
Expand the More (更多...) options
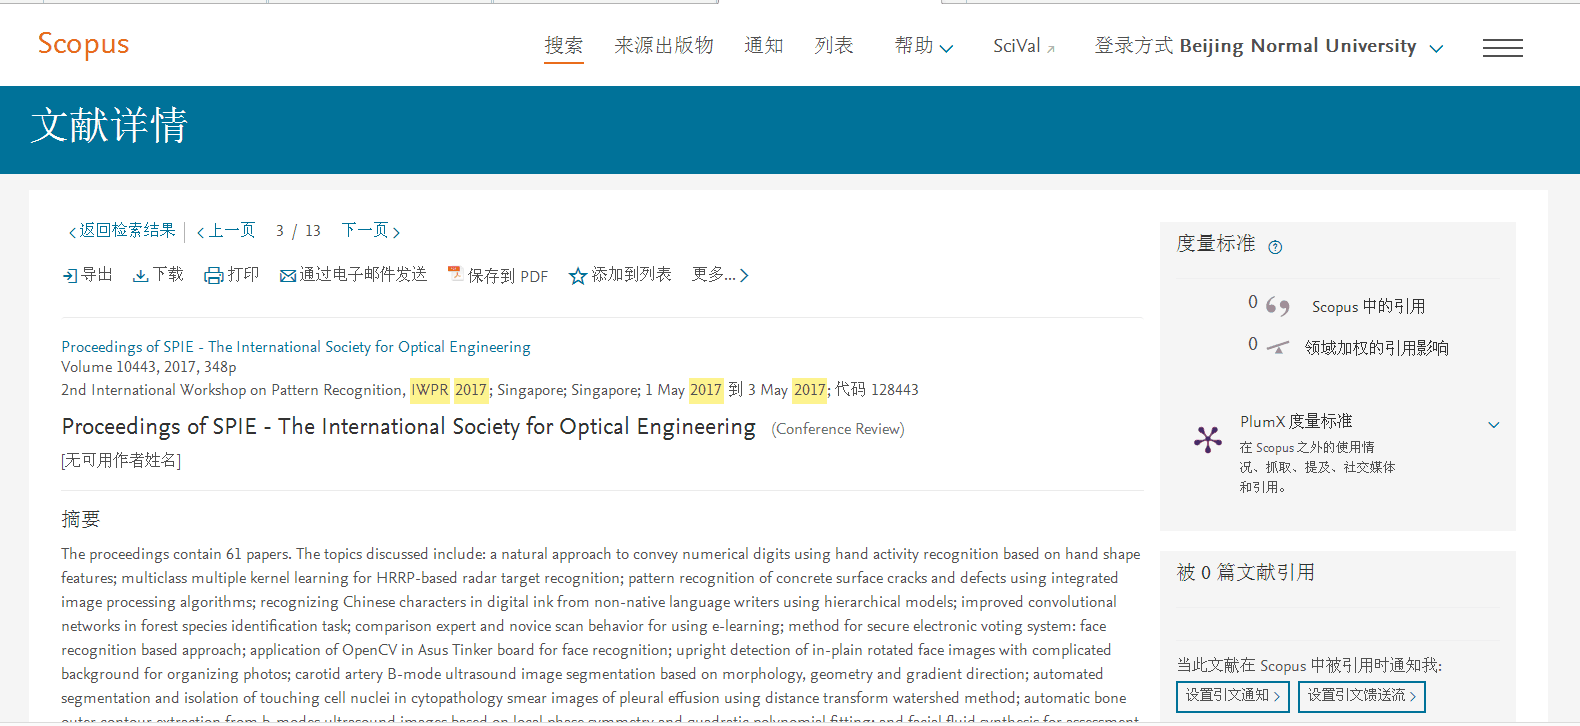[720, 275]
